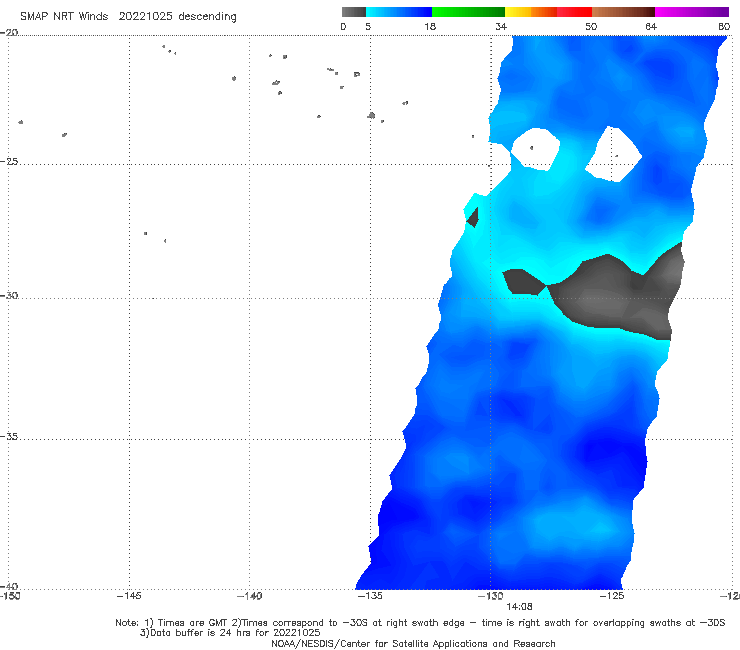Click the longitude axis label "-135"

(x=370, y=596)
